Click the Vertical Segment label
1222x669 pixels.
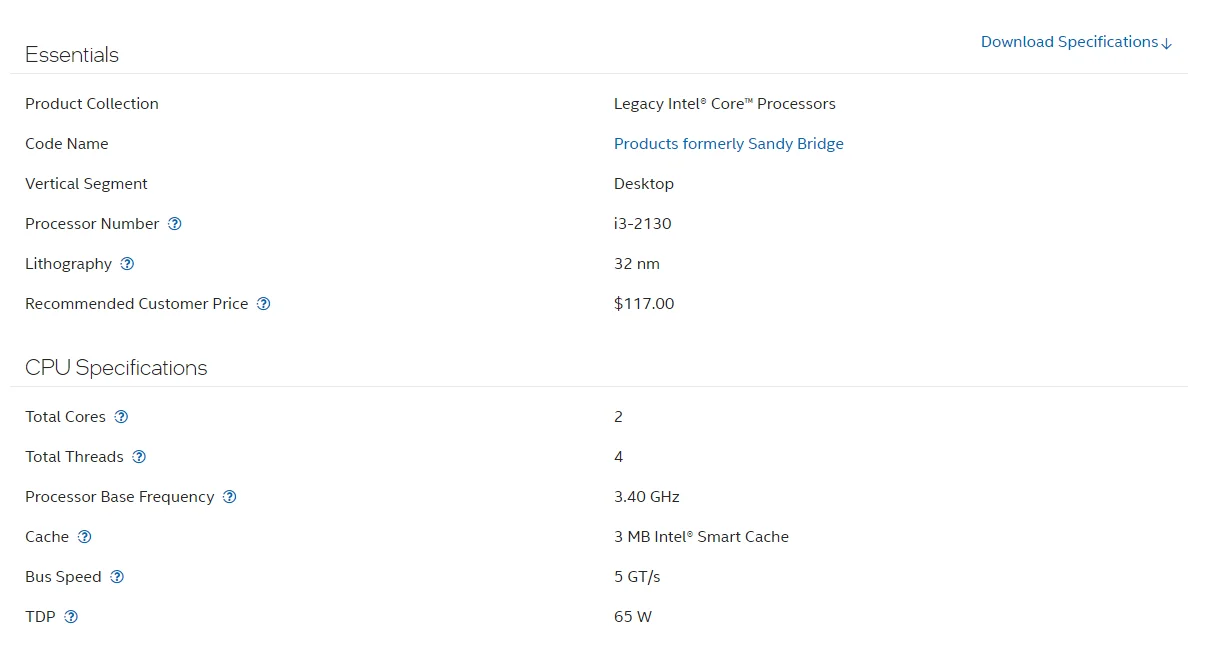pos(86,184)
